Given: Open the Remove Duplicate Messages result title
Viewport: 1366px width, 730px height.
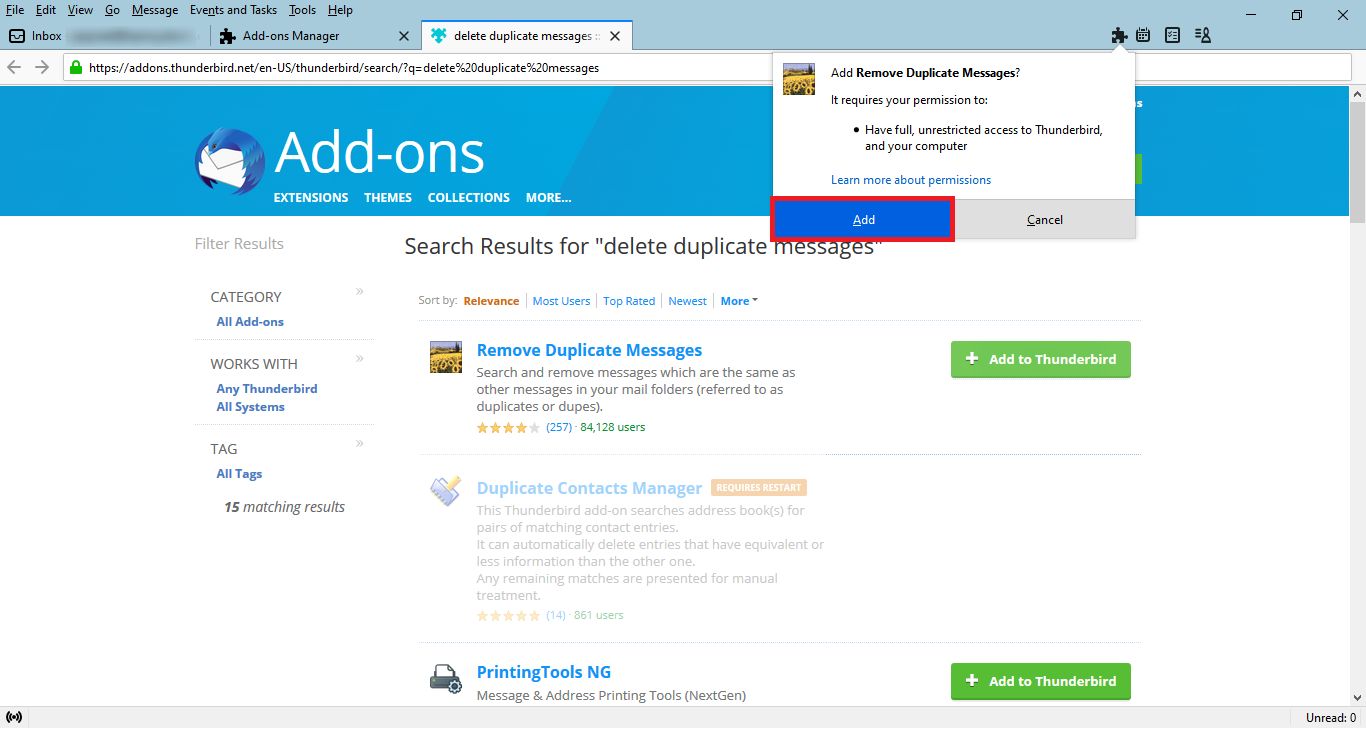Looking at the screenshot, I should [589, 350].
